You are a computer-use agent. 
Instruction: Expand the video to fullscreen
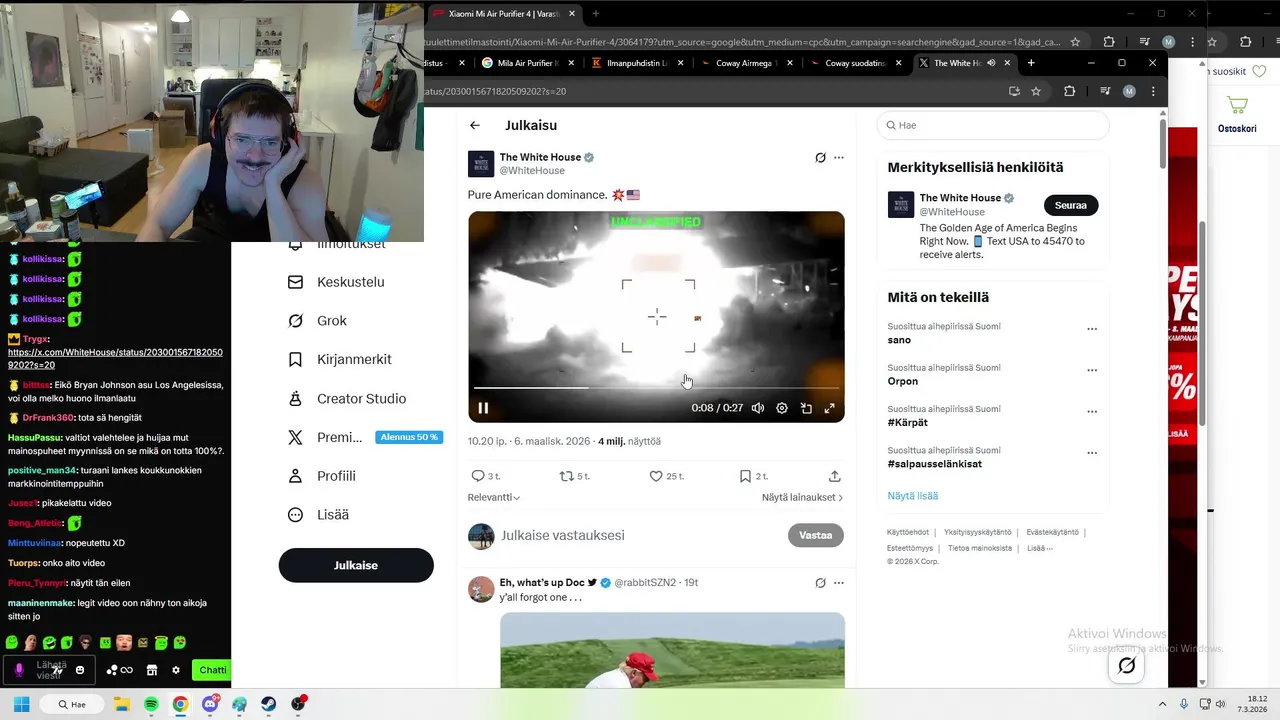(x=830, y=408)
